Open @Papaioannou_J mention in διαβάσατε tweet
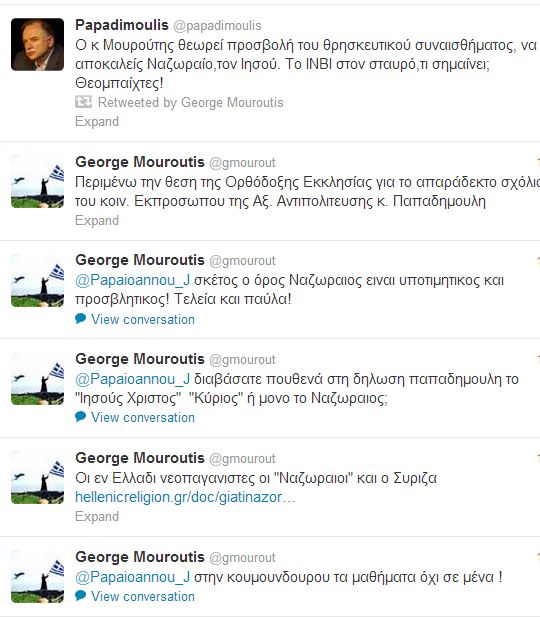 (x=133, y=379)
